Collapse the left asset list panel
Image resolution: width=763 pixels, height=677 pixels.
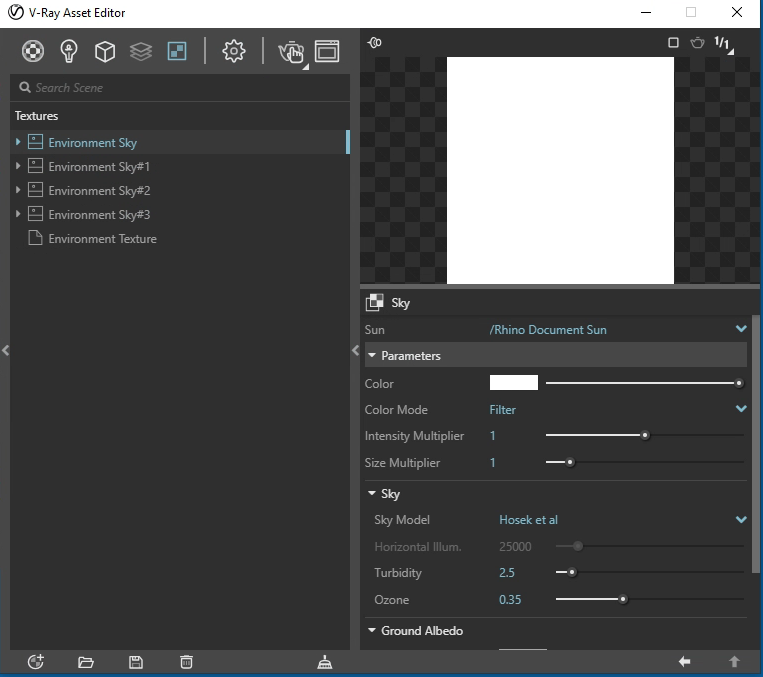(5, 350)
